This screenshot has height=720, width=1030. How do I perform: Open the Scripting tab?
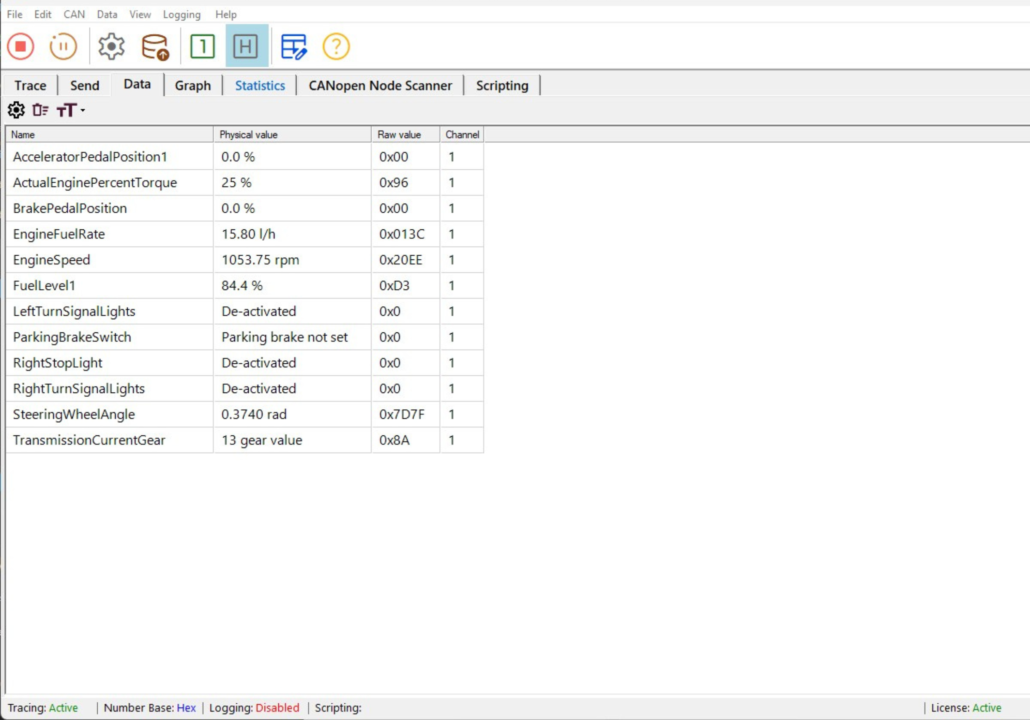[502, 86]
